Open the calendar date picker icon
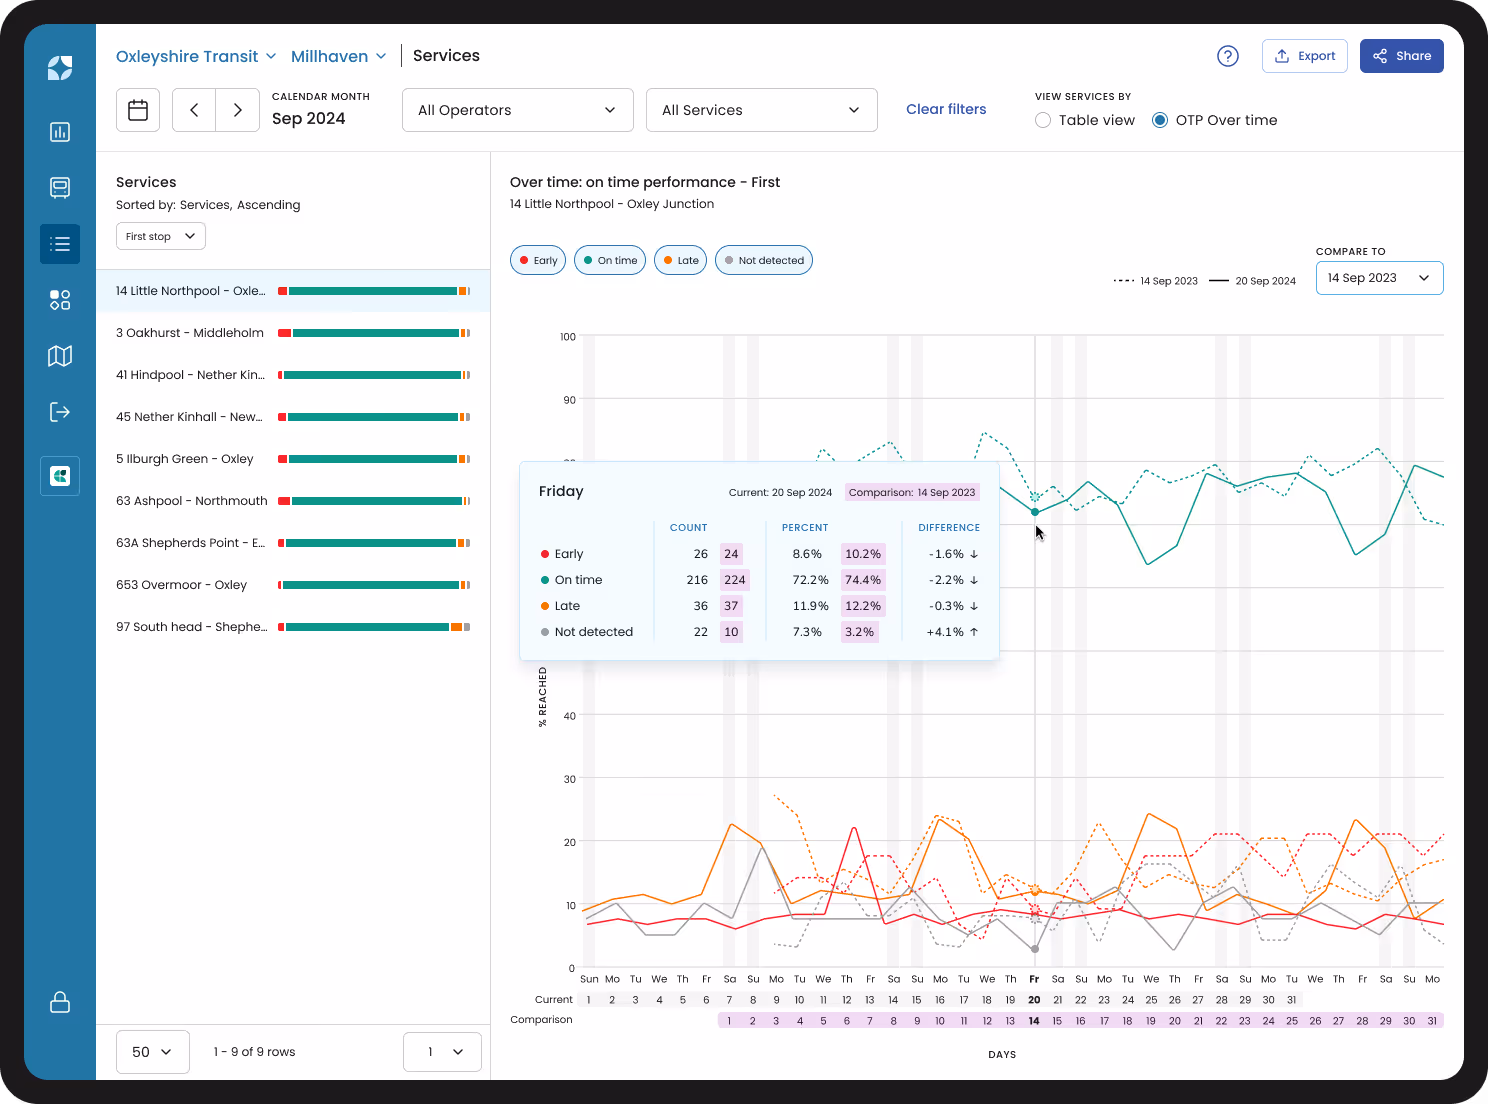The height and width of the screenshot is (1104, 1488). pos(137,110)
